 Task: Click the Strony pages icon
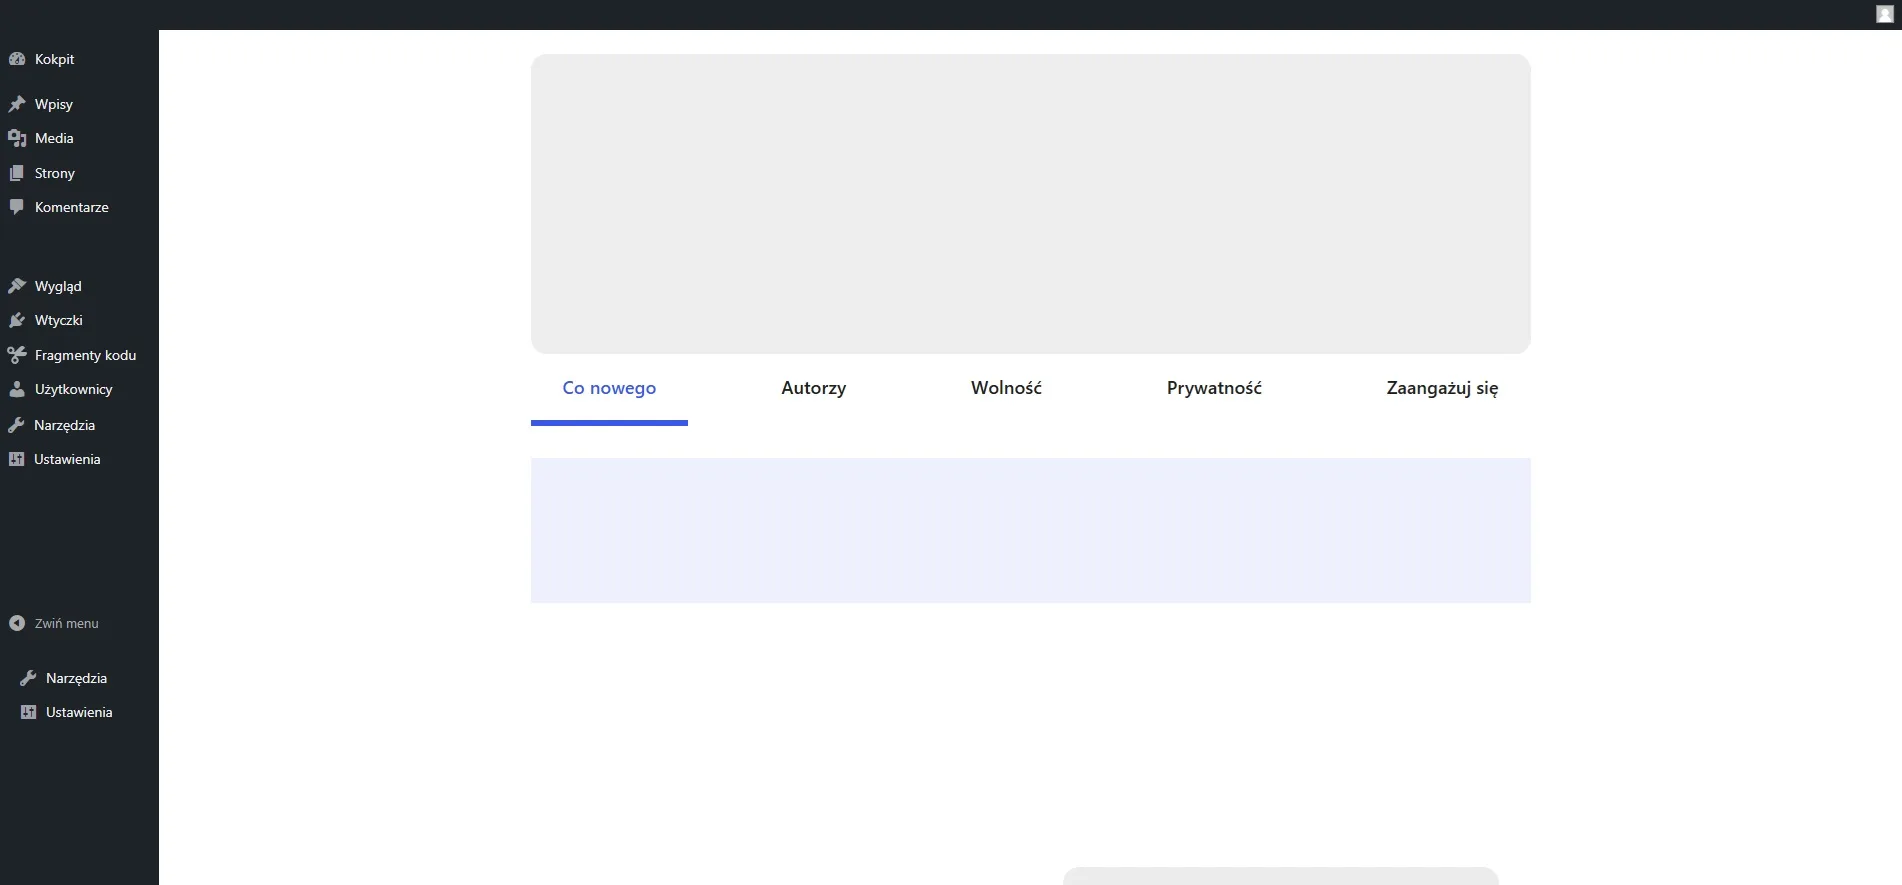(x=17, y=173)
